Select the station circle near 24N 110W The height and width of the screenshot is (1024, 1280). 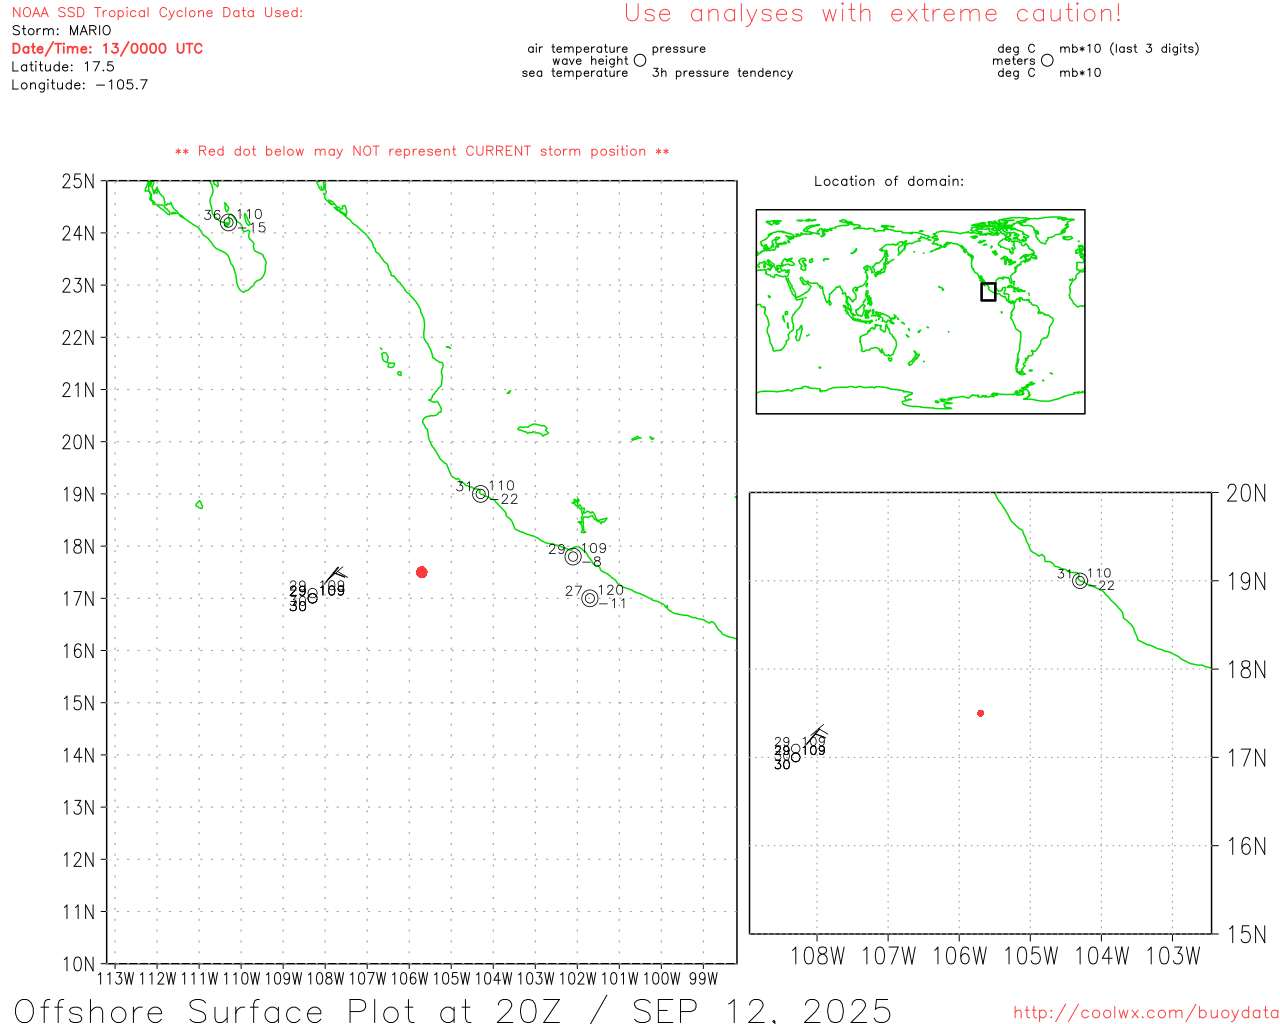click(x=228, y=222)
